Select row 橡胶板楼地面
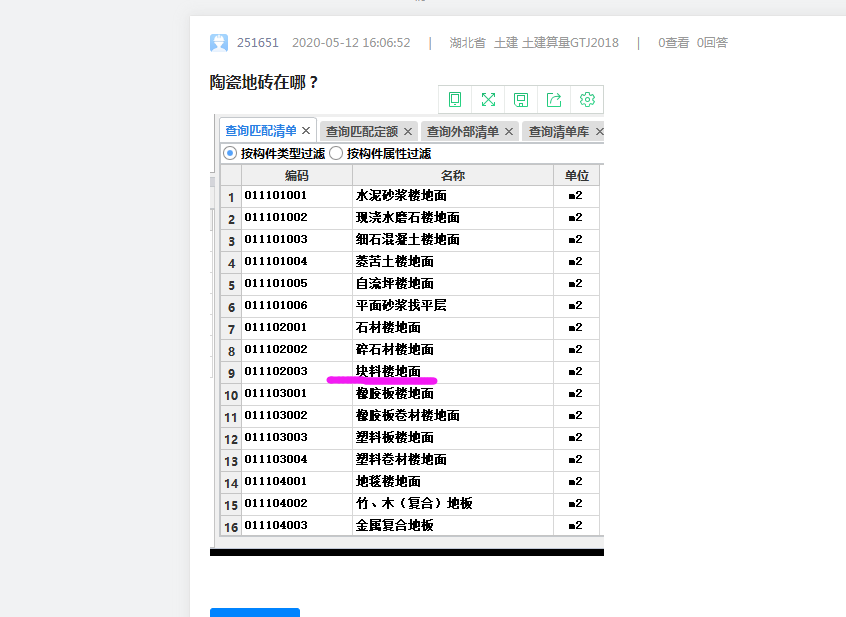The image size is (846, 617). (x=410, y=395)
